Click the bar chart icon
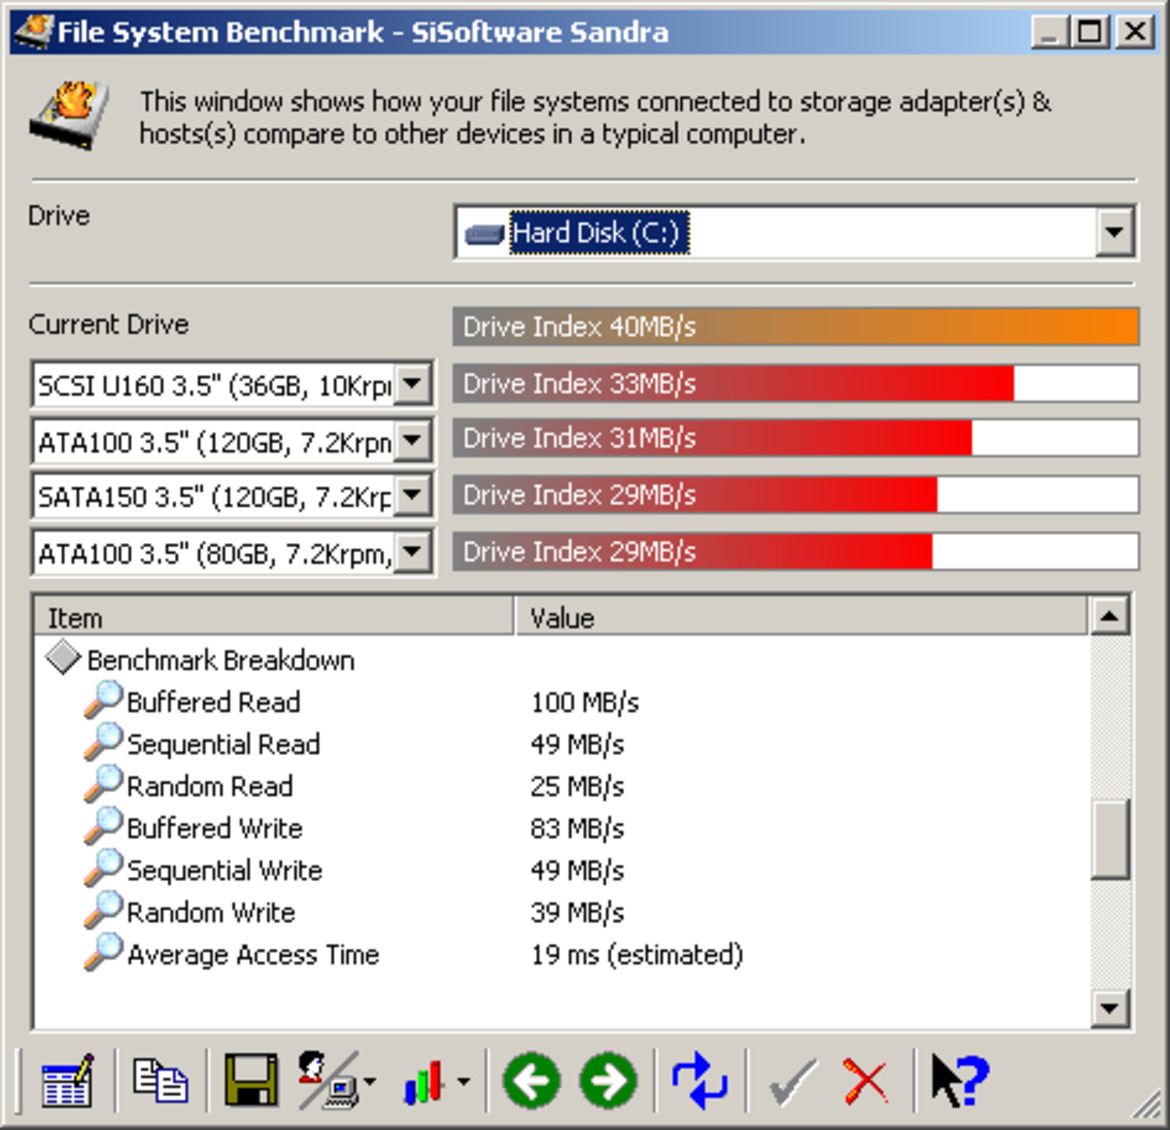Image resolution: width=1170 pixels, height=1130 pixels. tap(424, 1081)
